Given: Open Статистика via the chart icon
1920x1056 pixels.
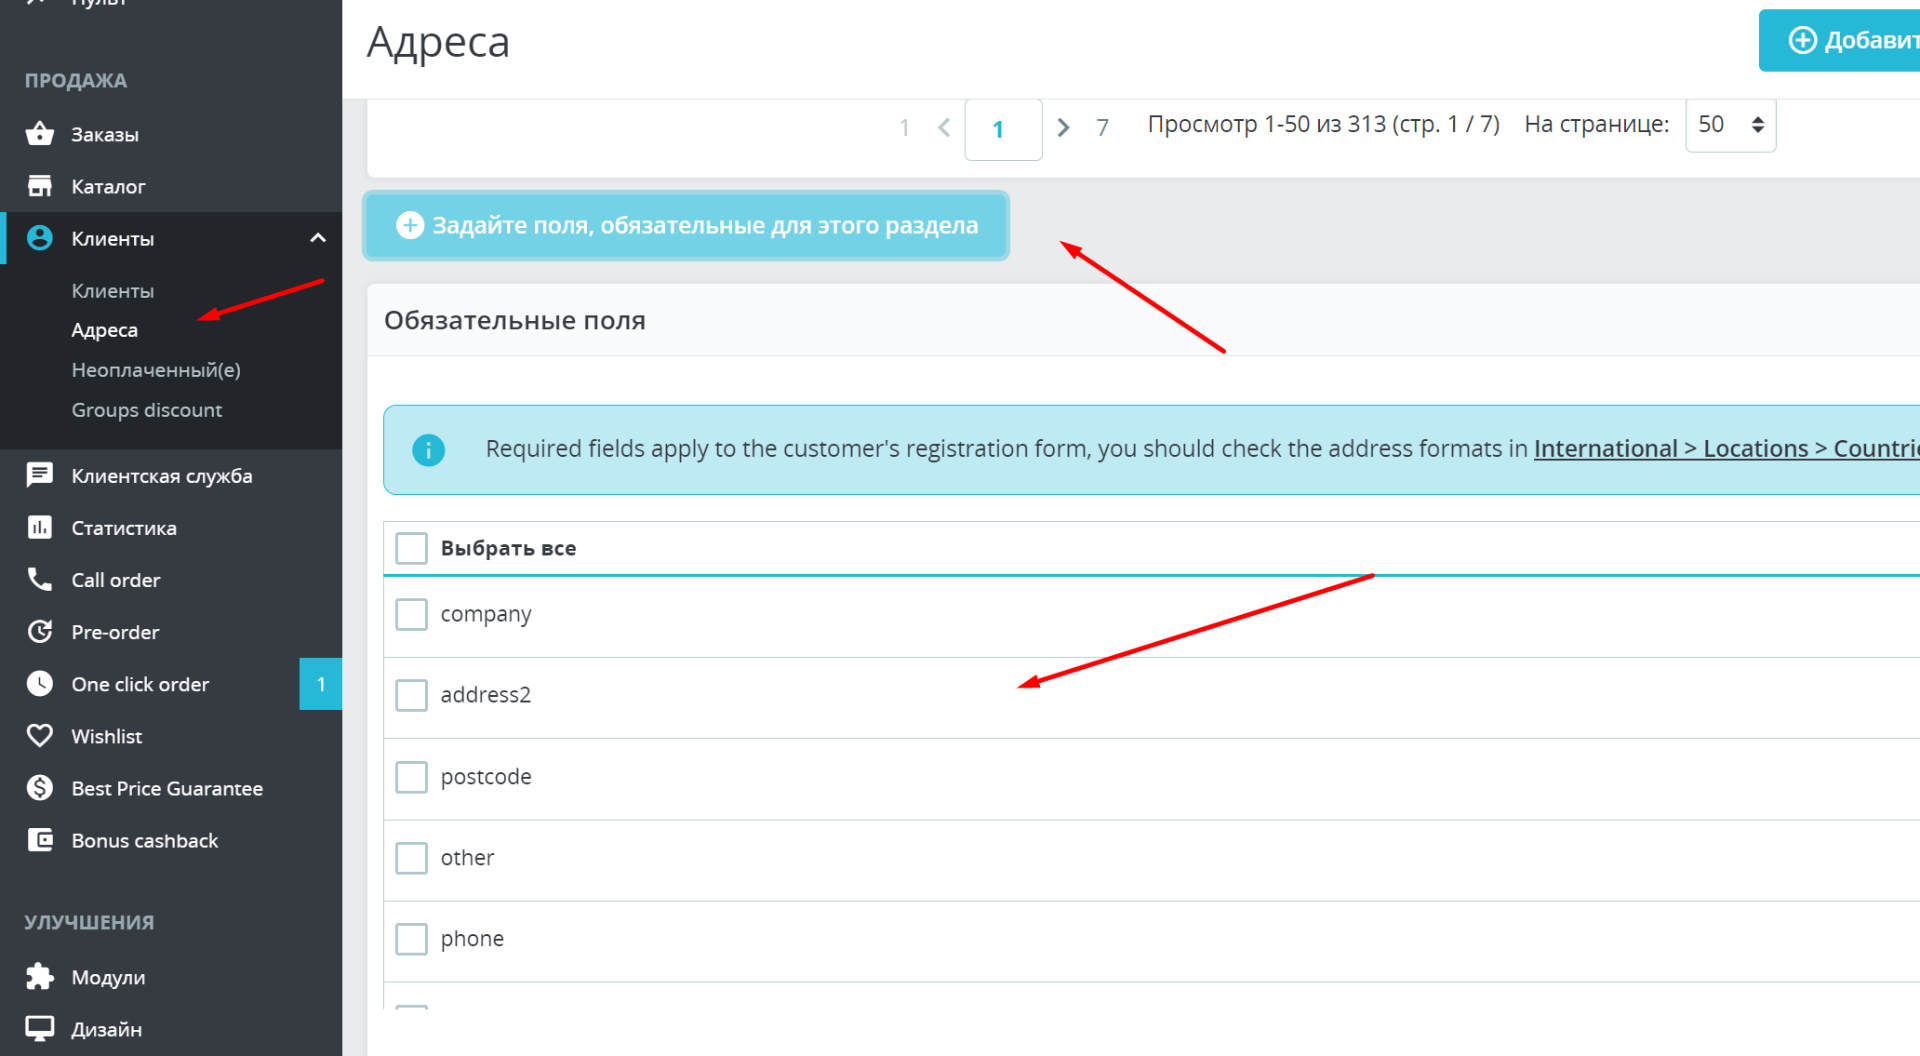Looking at the screenshot, I should tap(39, 527).
